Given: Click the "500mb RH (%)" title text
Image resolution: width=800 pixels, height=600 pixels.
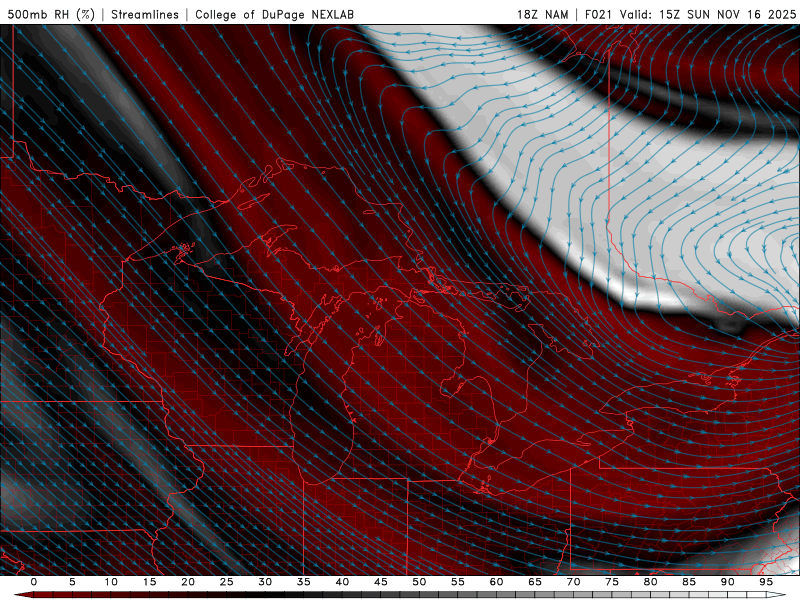Looking at the screenshot, I should (x=51, y=15).
